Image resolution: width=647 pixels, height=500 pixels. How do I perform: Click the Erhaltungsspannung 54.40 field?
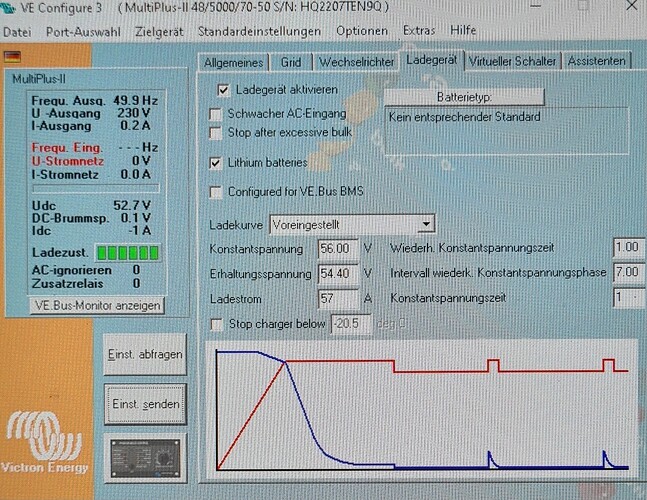[338, 274]
